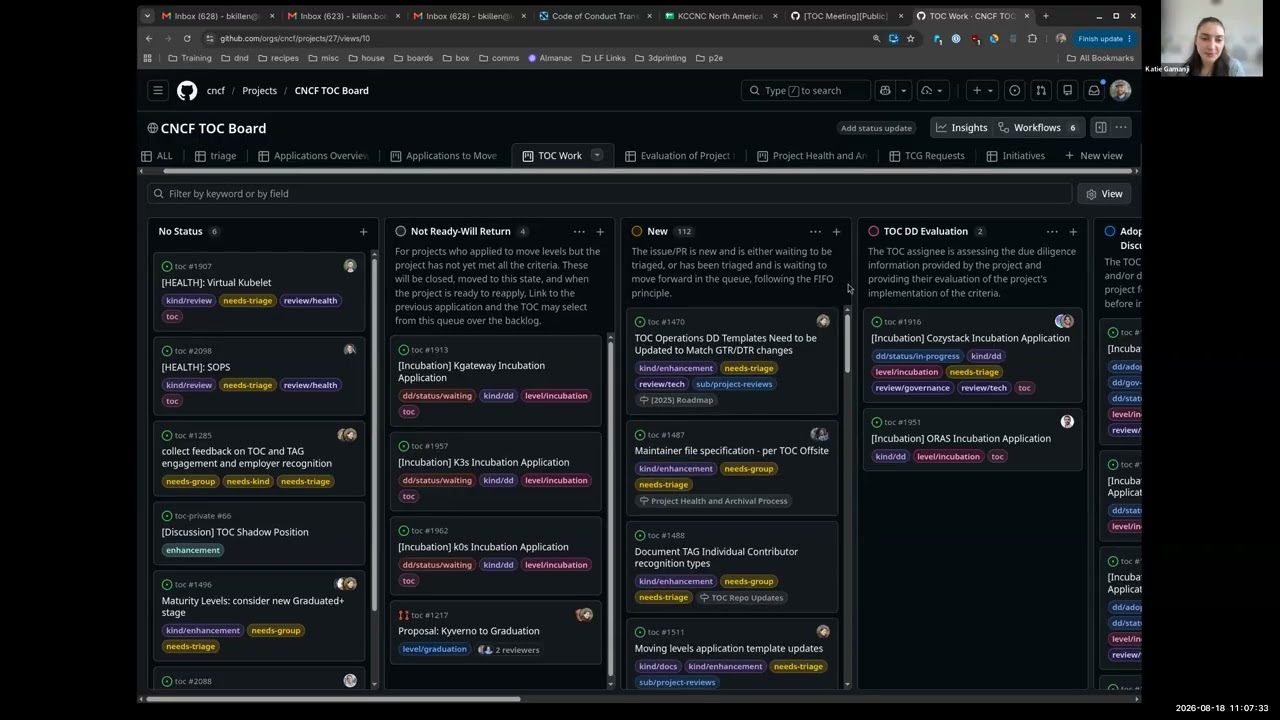
Task: Open Not Ready-Will Return column options menu
Action: click(579, 232)
